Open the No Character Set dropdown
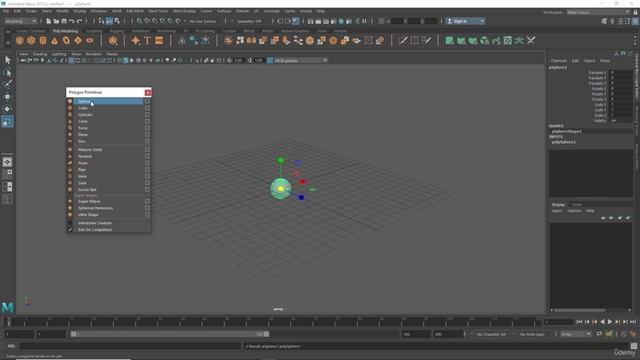640x360 pixels. click(491, 334)
